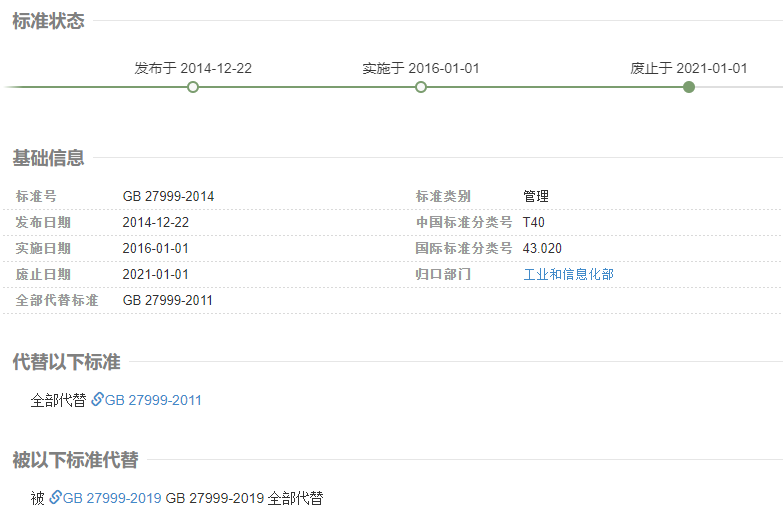The height and width of the screenshot is (521, 783).
Task: Click the 基础信息 section heading
Action: pos(48,158)
